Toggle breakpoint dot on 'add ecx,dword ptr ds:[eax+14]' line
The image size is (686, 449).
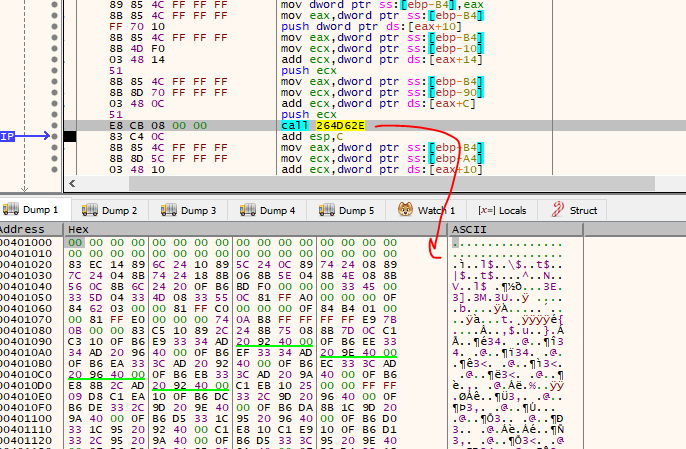pyautogui.click(x=54, y=60)
